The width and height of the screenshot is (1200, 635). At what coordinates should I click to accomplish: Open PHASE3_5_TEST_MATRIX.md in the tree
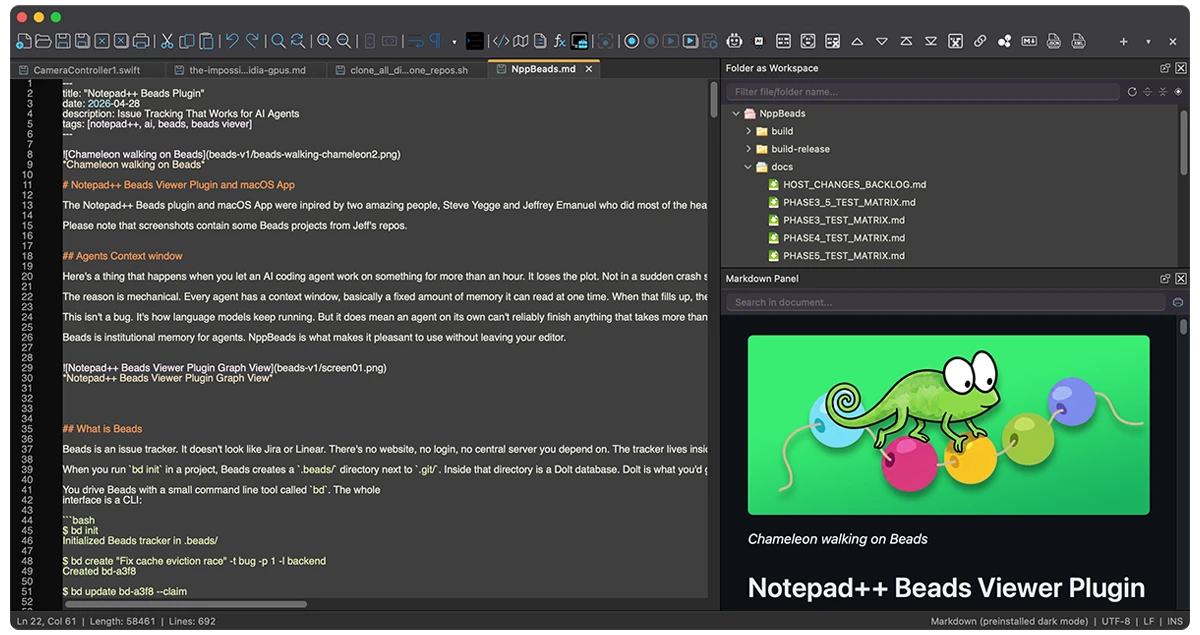tap(850, 202)
